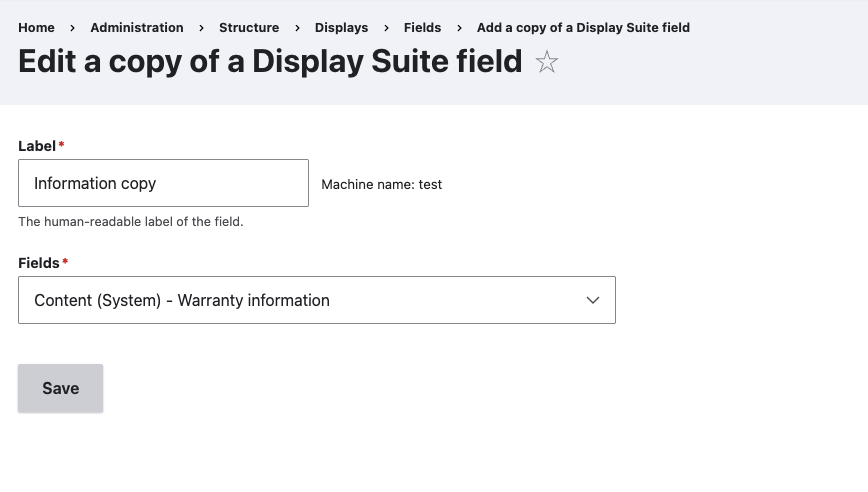
Task: Click the breadcrumb chevron after Structure
Action: (x=297, y=28)
